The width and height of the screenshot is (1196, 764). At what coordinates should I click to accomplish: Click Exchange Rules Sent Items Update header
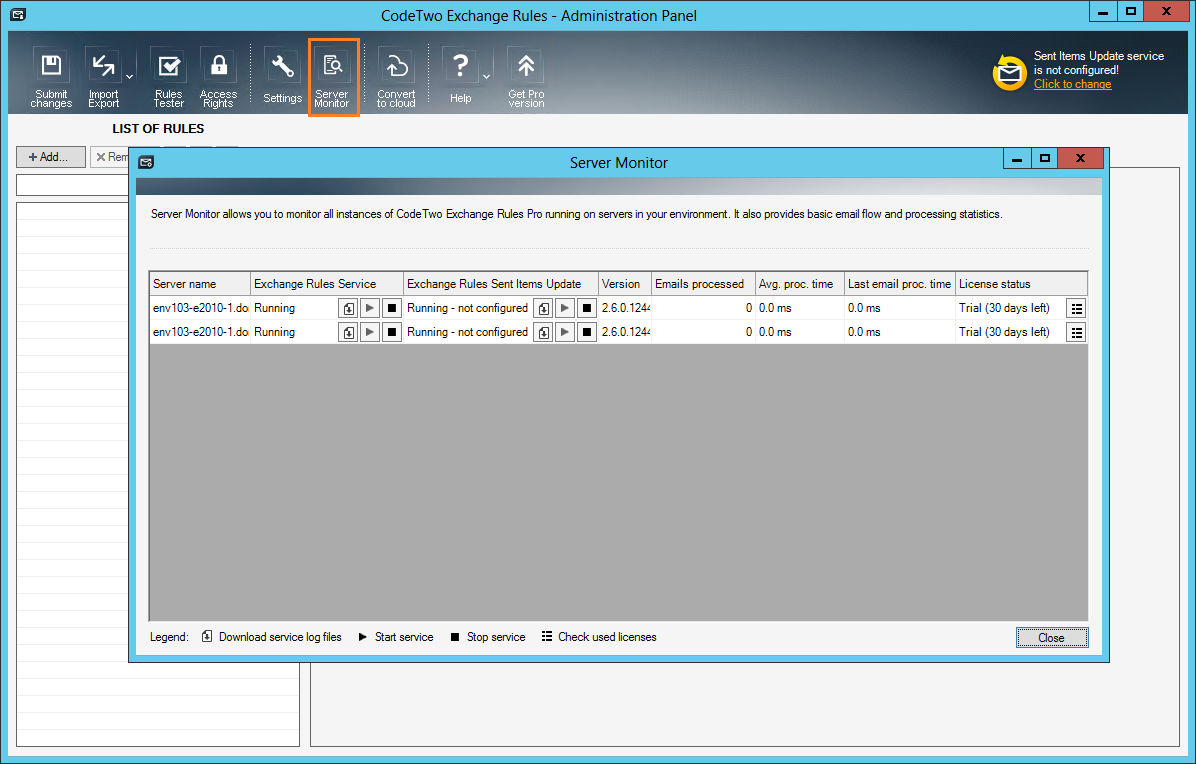[x=500, y=284]
